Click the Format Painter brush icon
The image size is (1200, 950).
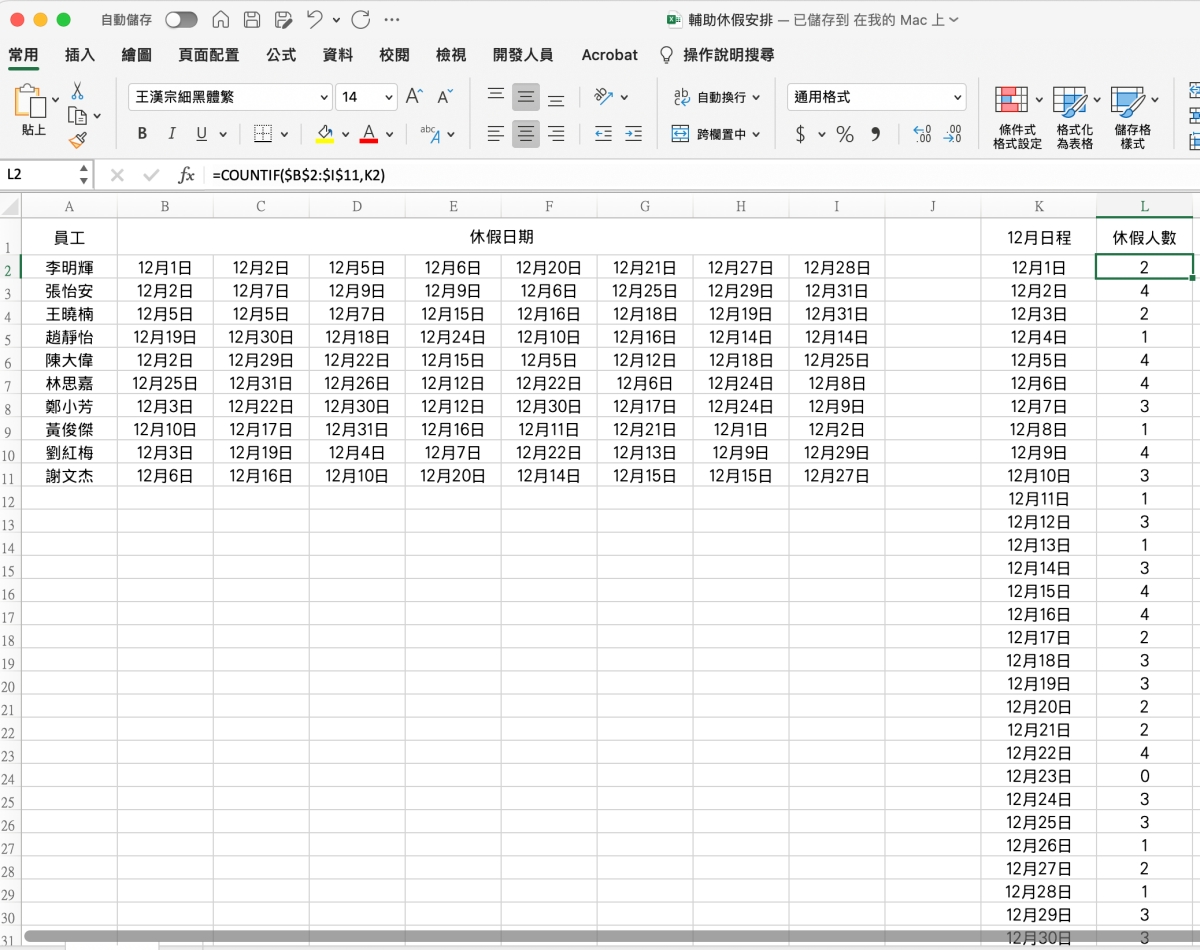point(77,140)
